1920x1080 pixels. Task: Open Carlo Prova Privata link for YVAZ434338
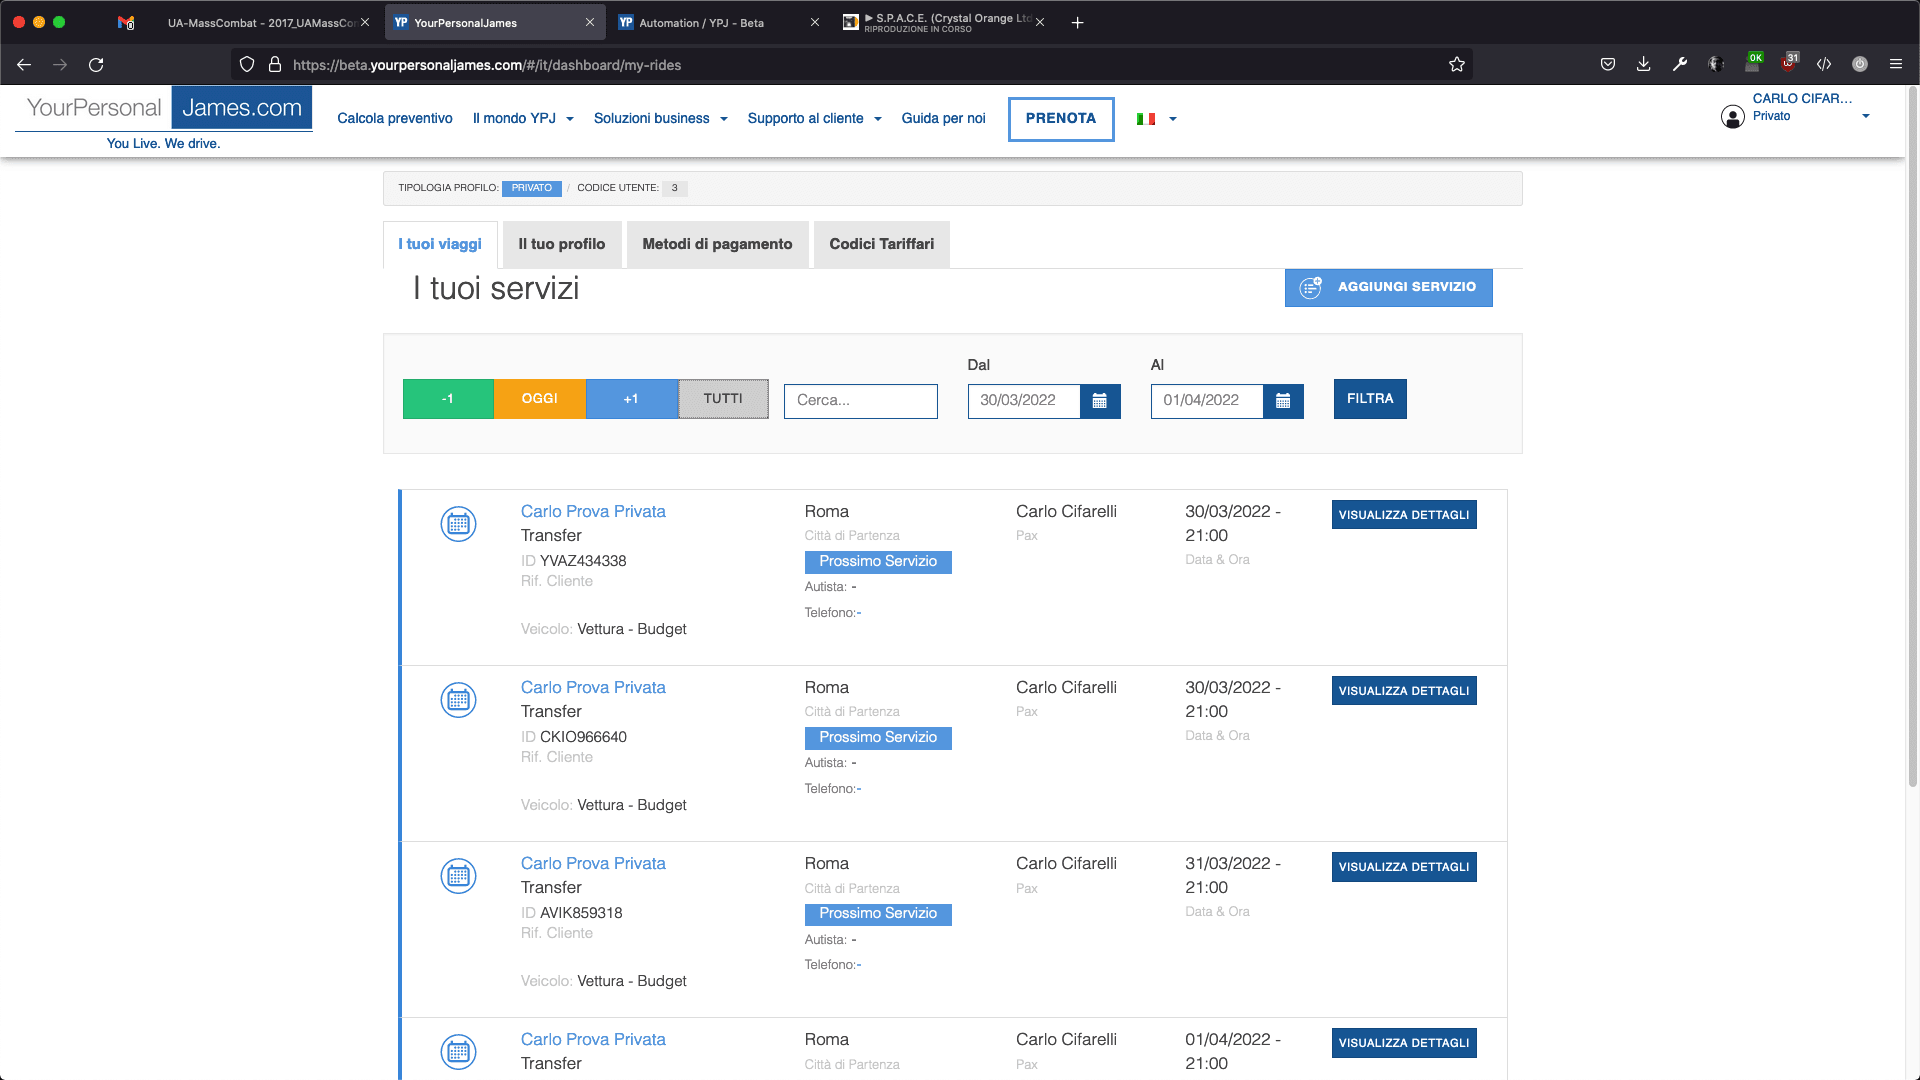[593, 512]
